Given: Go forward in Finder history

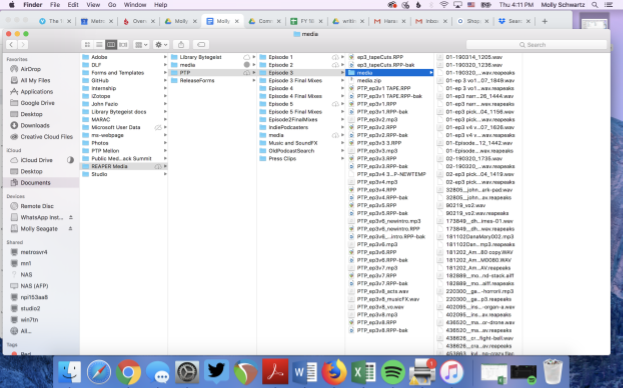Looking at the screenshot, I should [x=23, y=44].
